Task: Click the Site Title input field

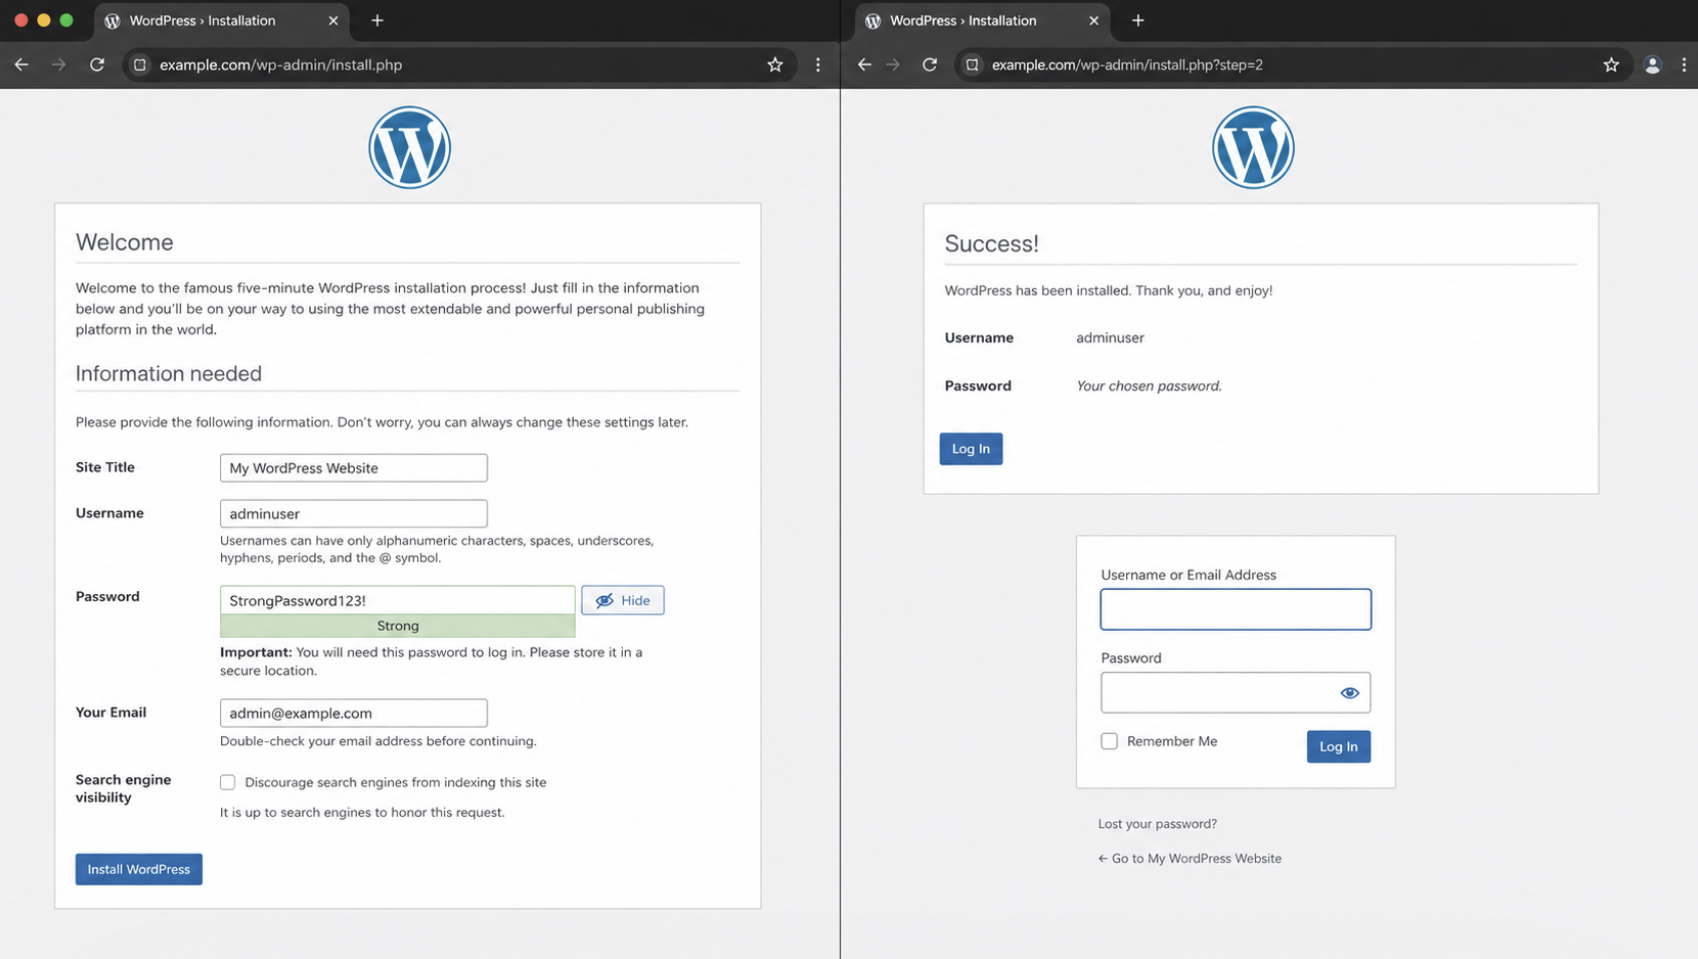Action: (353, 467)
